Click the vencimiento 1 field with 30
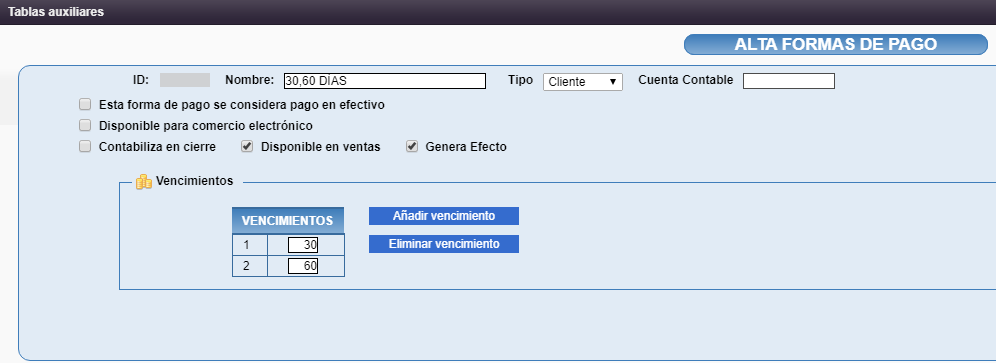Viewport: 996px width, 363px height. coord(303,245)
